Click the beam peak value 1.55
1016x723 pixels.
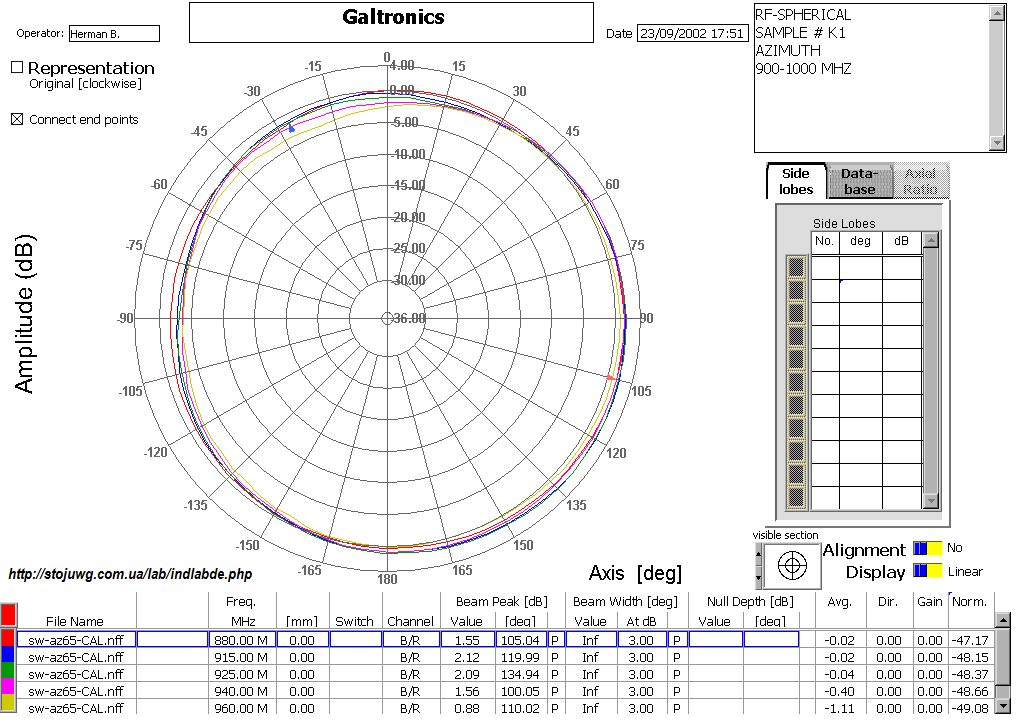[467, 640]
